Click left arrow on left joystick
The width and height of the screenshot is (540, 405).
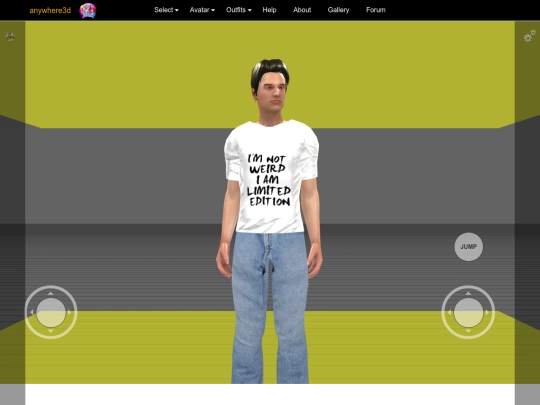click(x=32, y=312)
